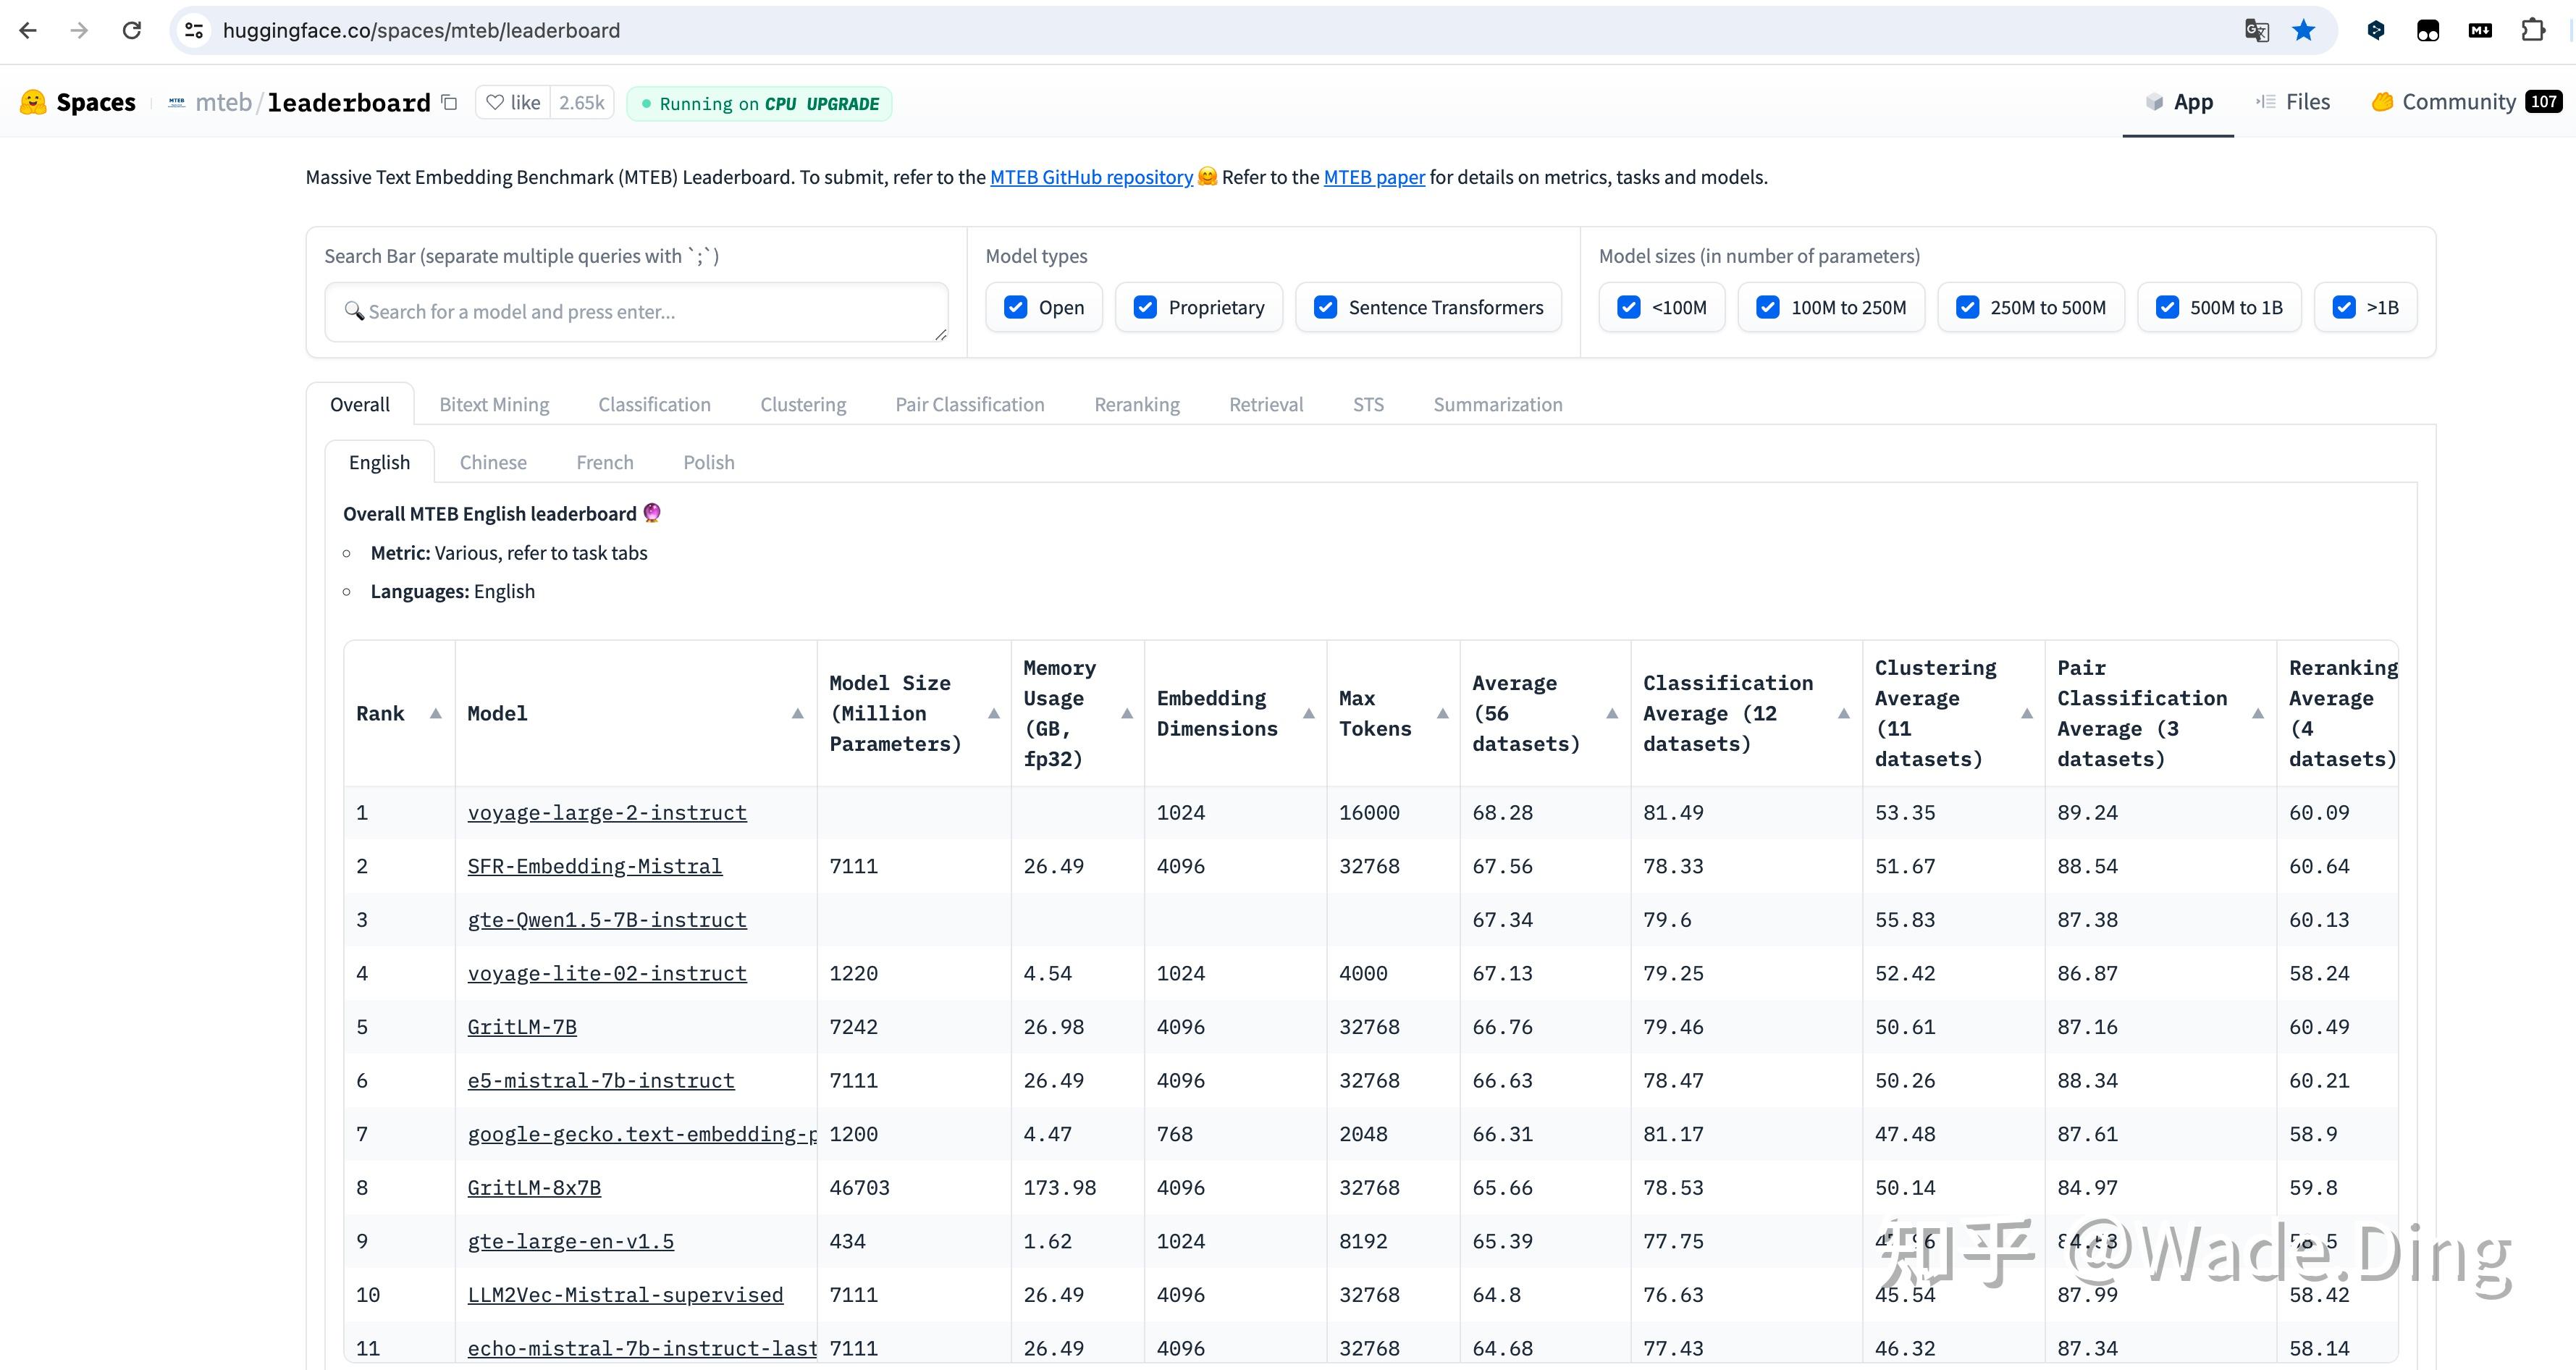Click the browser back arrow
Screen dimensions: 2576x1370
28,30
